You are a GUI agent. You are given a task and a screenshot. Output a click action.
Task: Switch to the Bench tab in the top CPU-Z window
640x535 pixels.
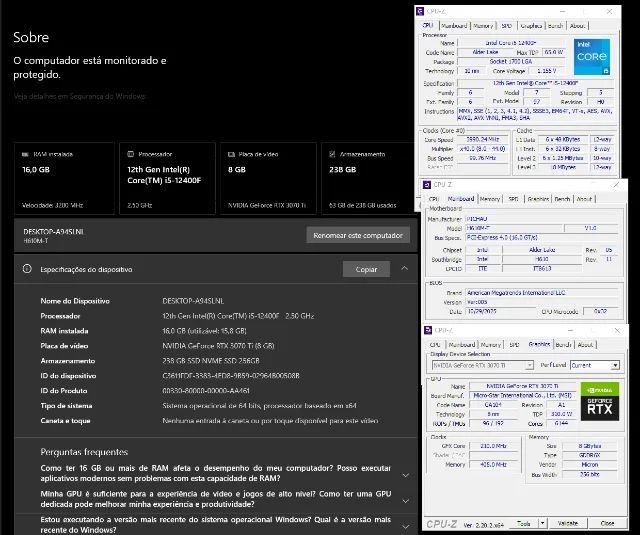click(555, 26)
